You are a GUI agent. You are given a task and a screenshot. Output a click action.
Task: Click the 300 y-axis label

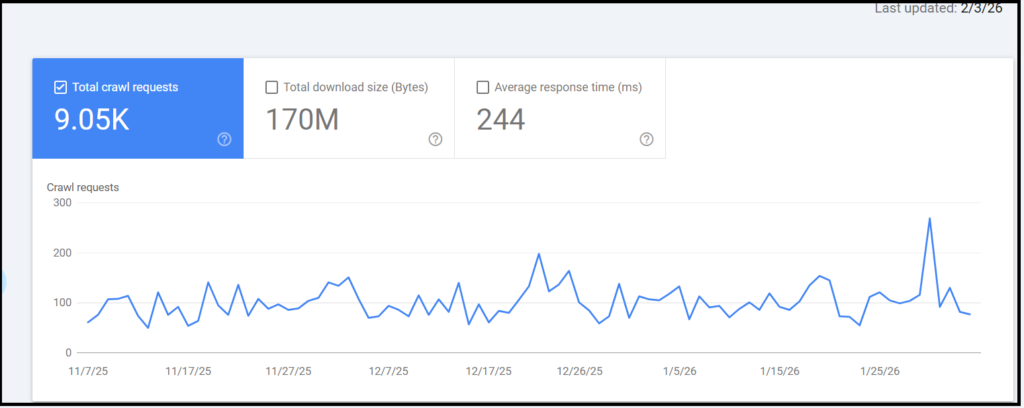coord(63,202)
